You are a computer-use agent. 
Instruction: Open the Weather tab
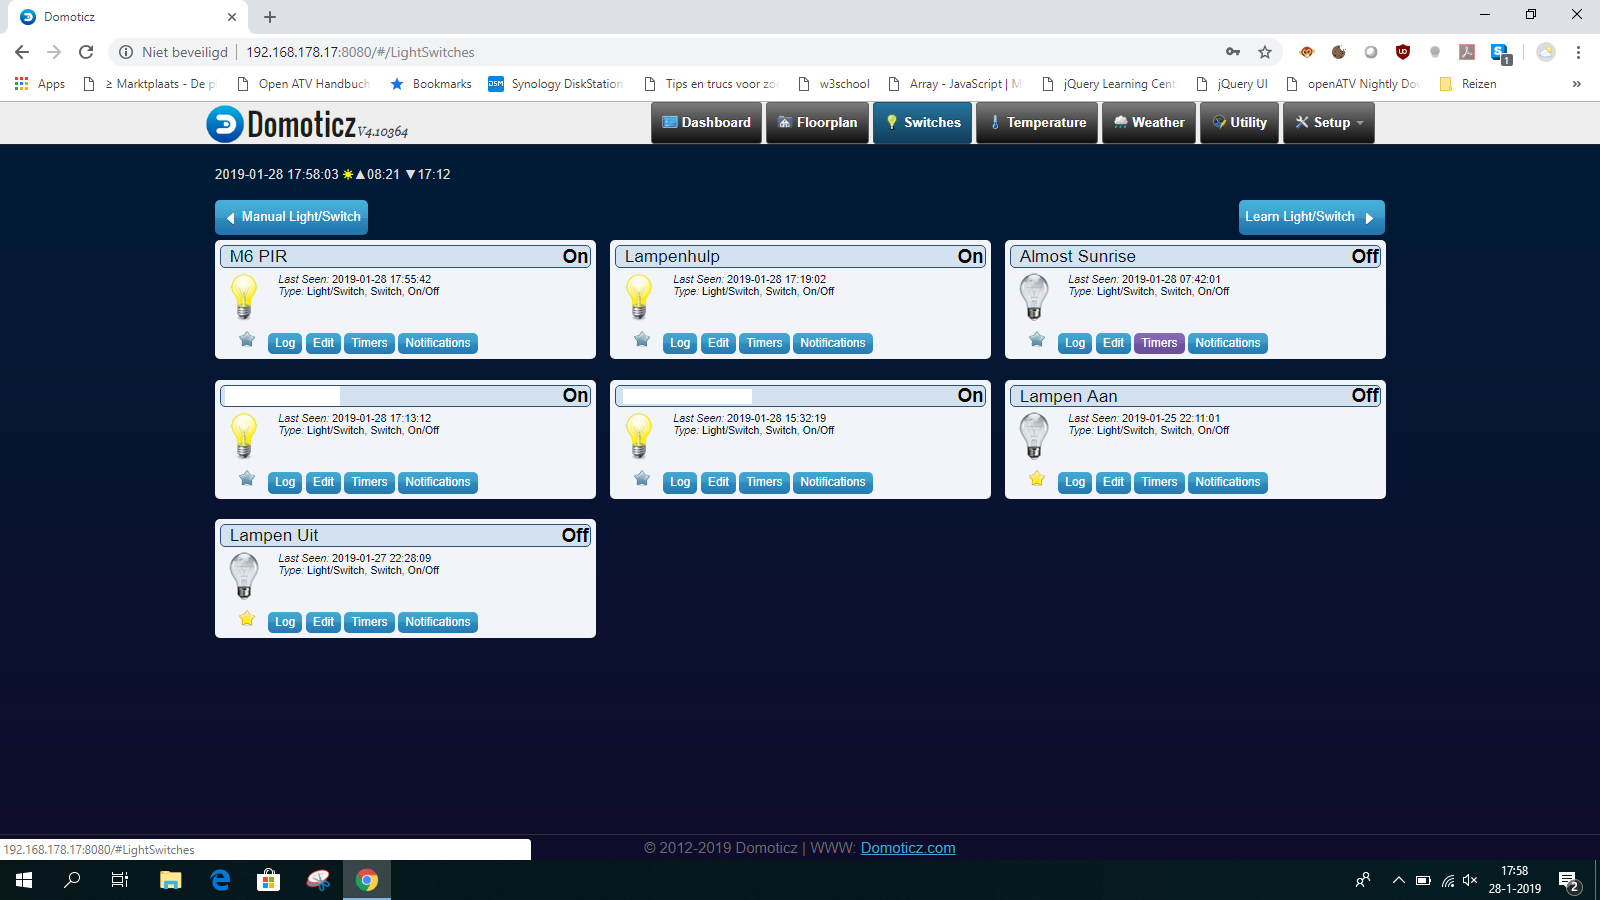point(1149,123)
